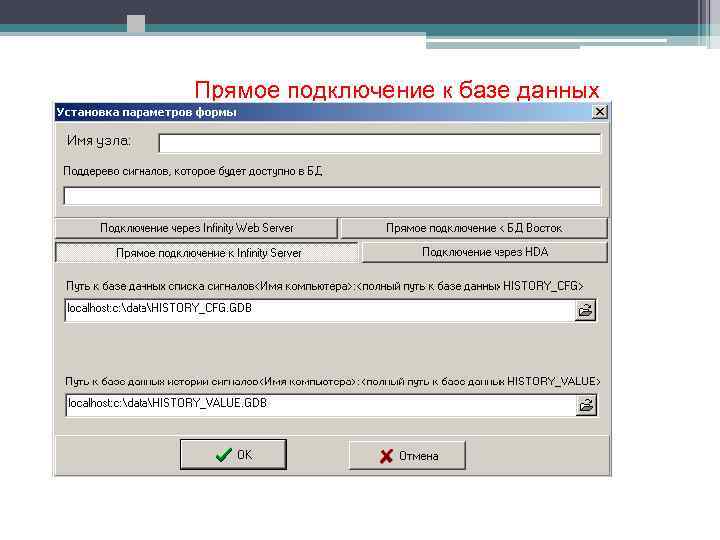
Task: Open file browser for HISTORY_CFG.GDB path
Action: pyautogui.click(x=585, y=311)
